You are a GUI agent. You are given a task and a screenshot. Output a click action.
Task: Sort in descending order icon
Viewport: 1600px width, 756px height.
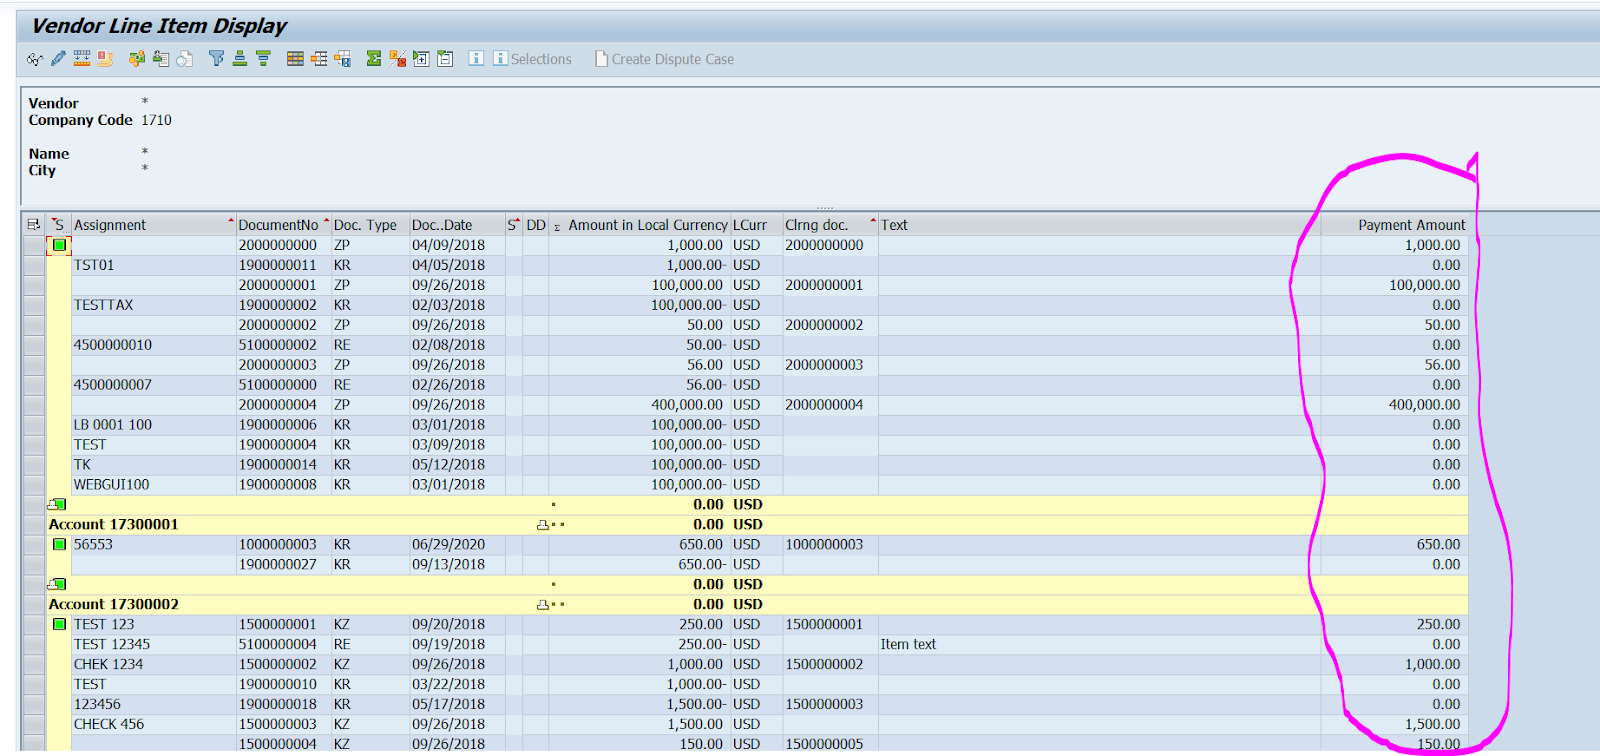[263, 59]
